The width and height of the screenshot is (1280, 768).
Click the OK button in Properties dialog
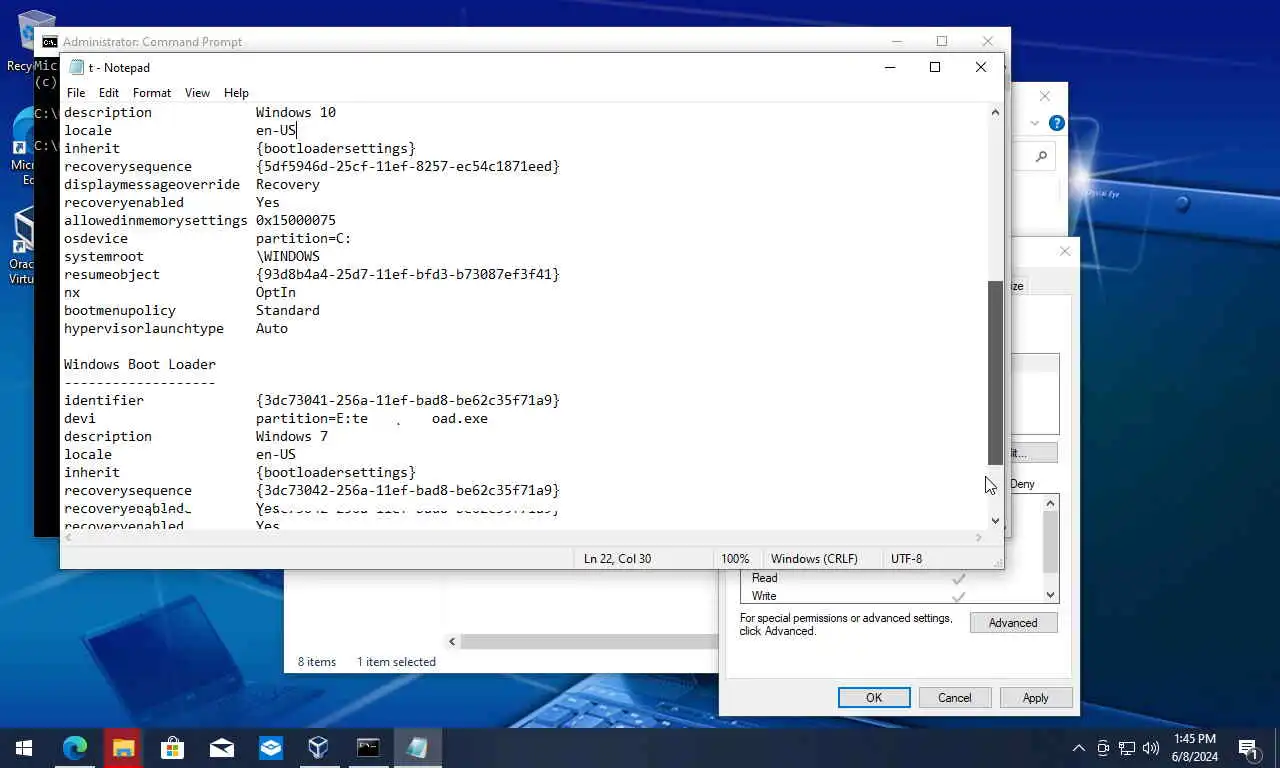[x=874, y=698]
